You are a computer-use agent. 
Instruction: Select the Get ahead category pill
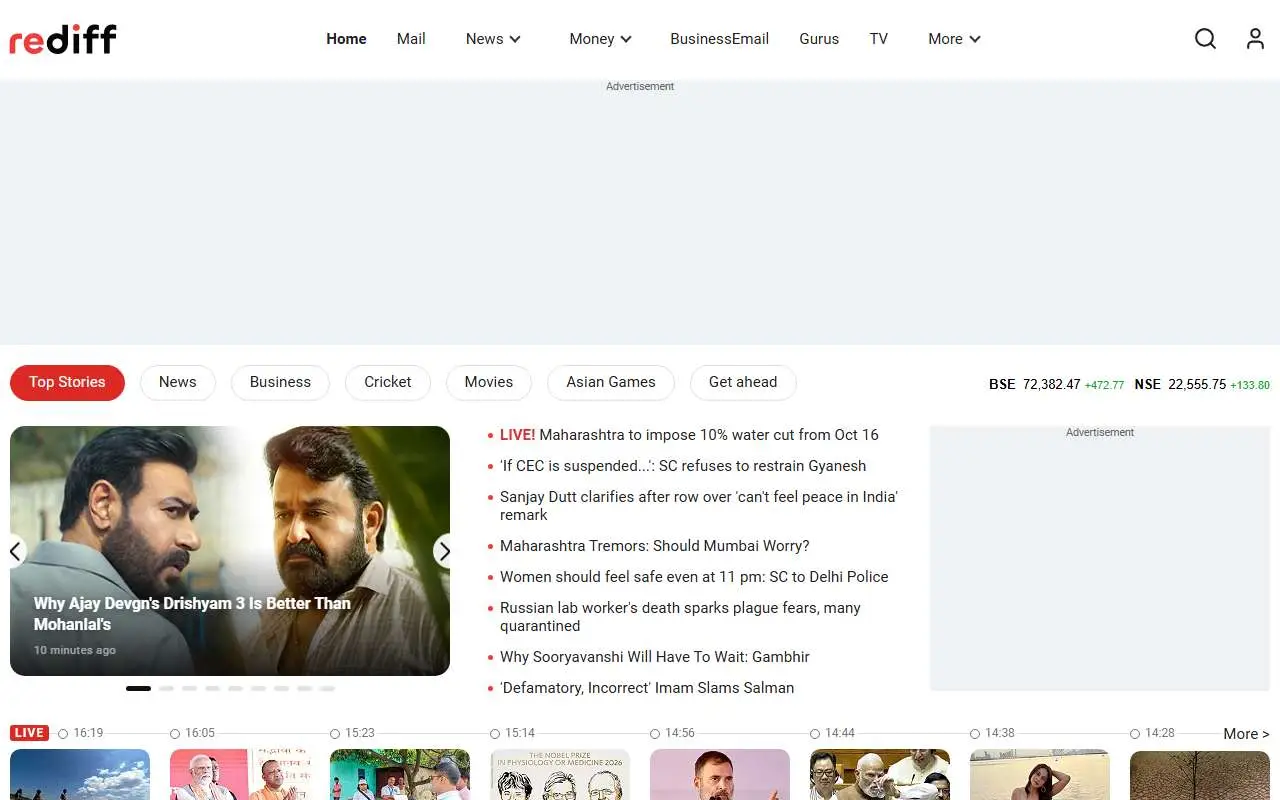point(742,382)
